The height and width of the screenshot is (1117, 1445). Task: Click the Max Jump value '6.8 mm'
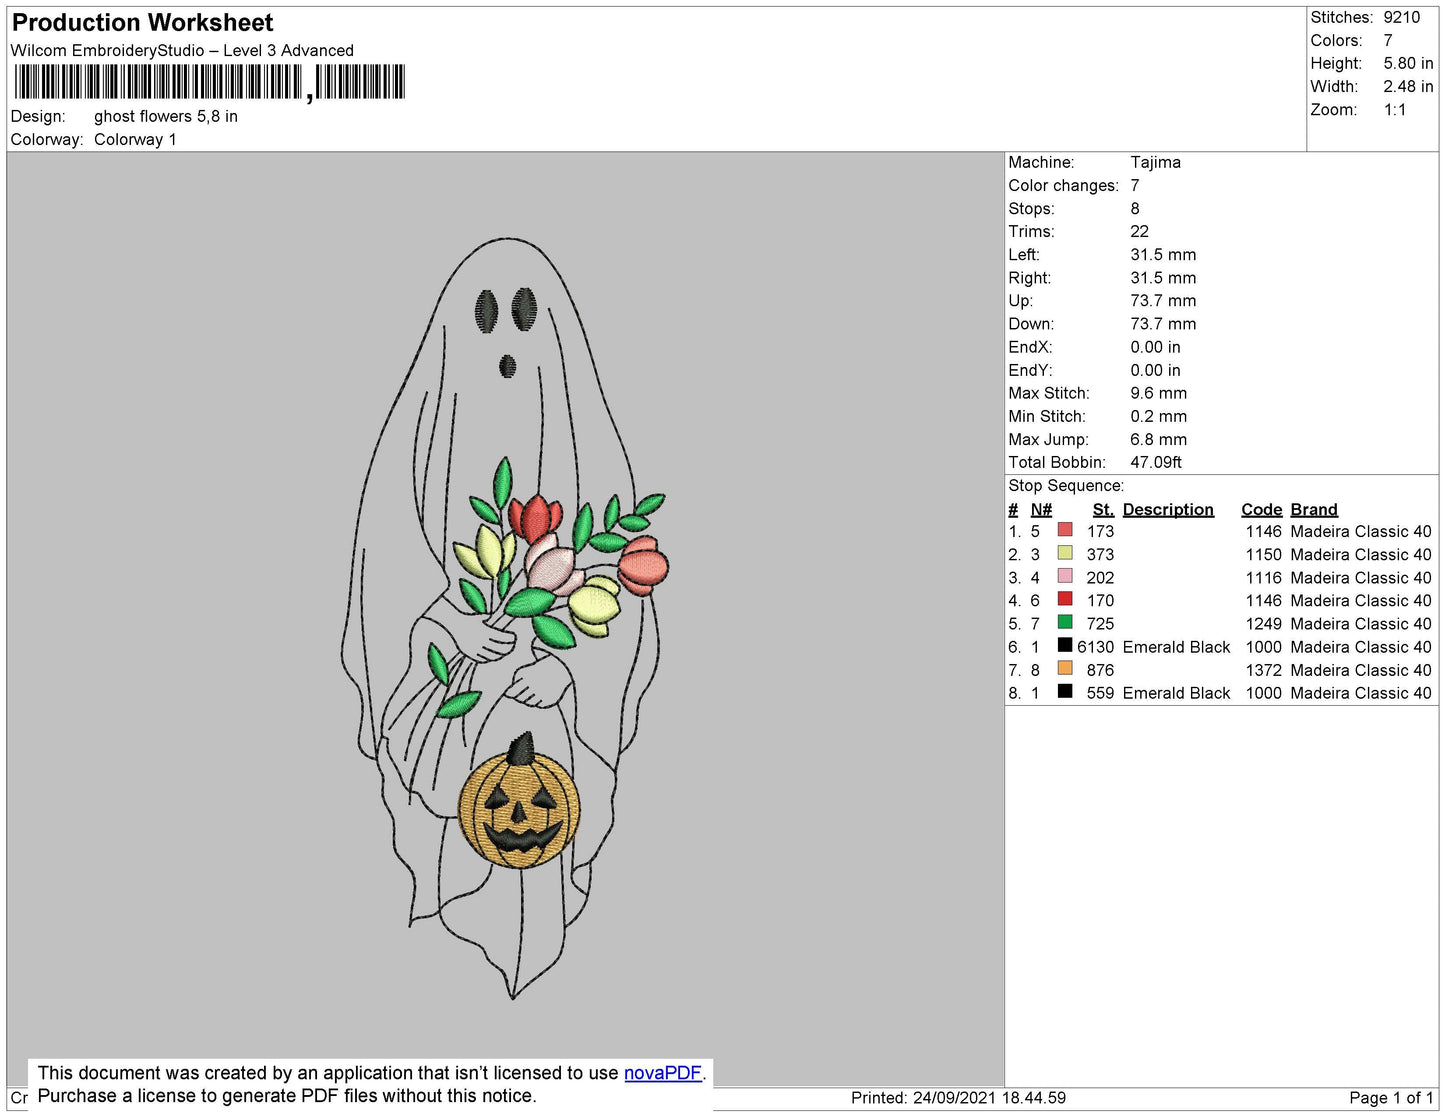pyautogui.click(x=1158, y=439)
